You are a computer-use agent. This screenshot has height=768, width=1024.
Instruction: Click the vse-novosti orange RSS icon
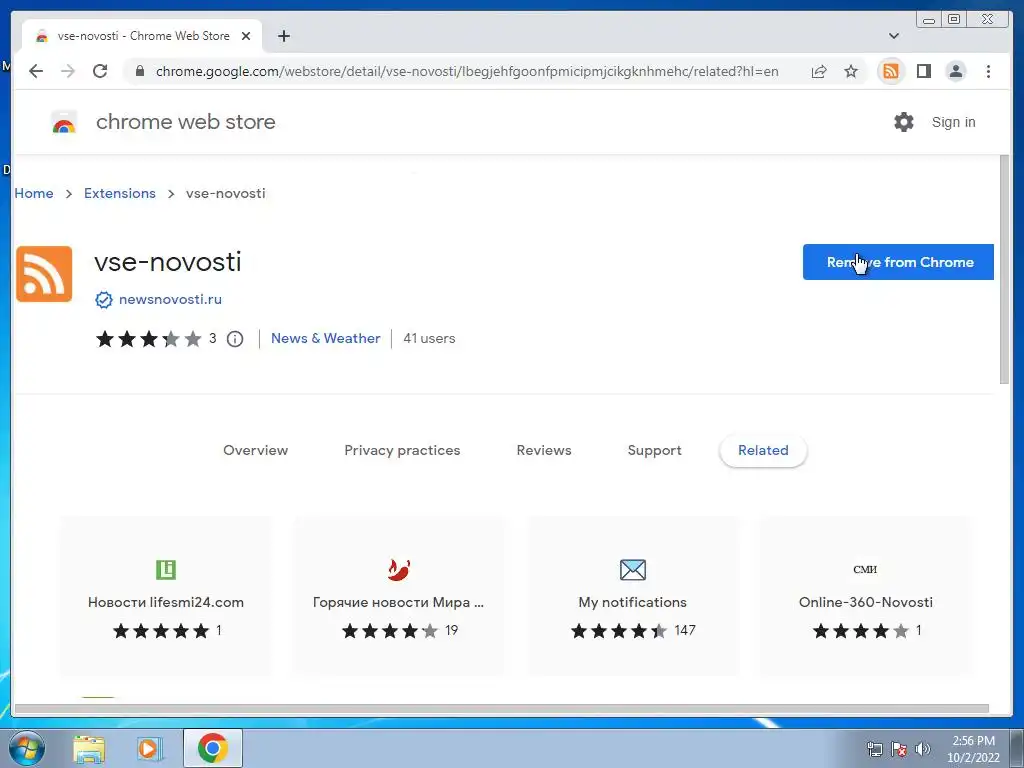click(x=44, y=274)
